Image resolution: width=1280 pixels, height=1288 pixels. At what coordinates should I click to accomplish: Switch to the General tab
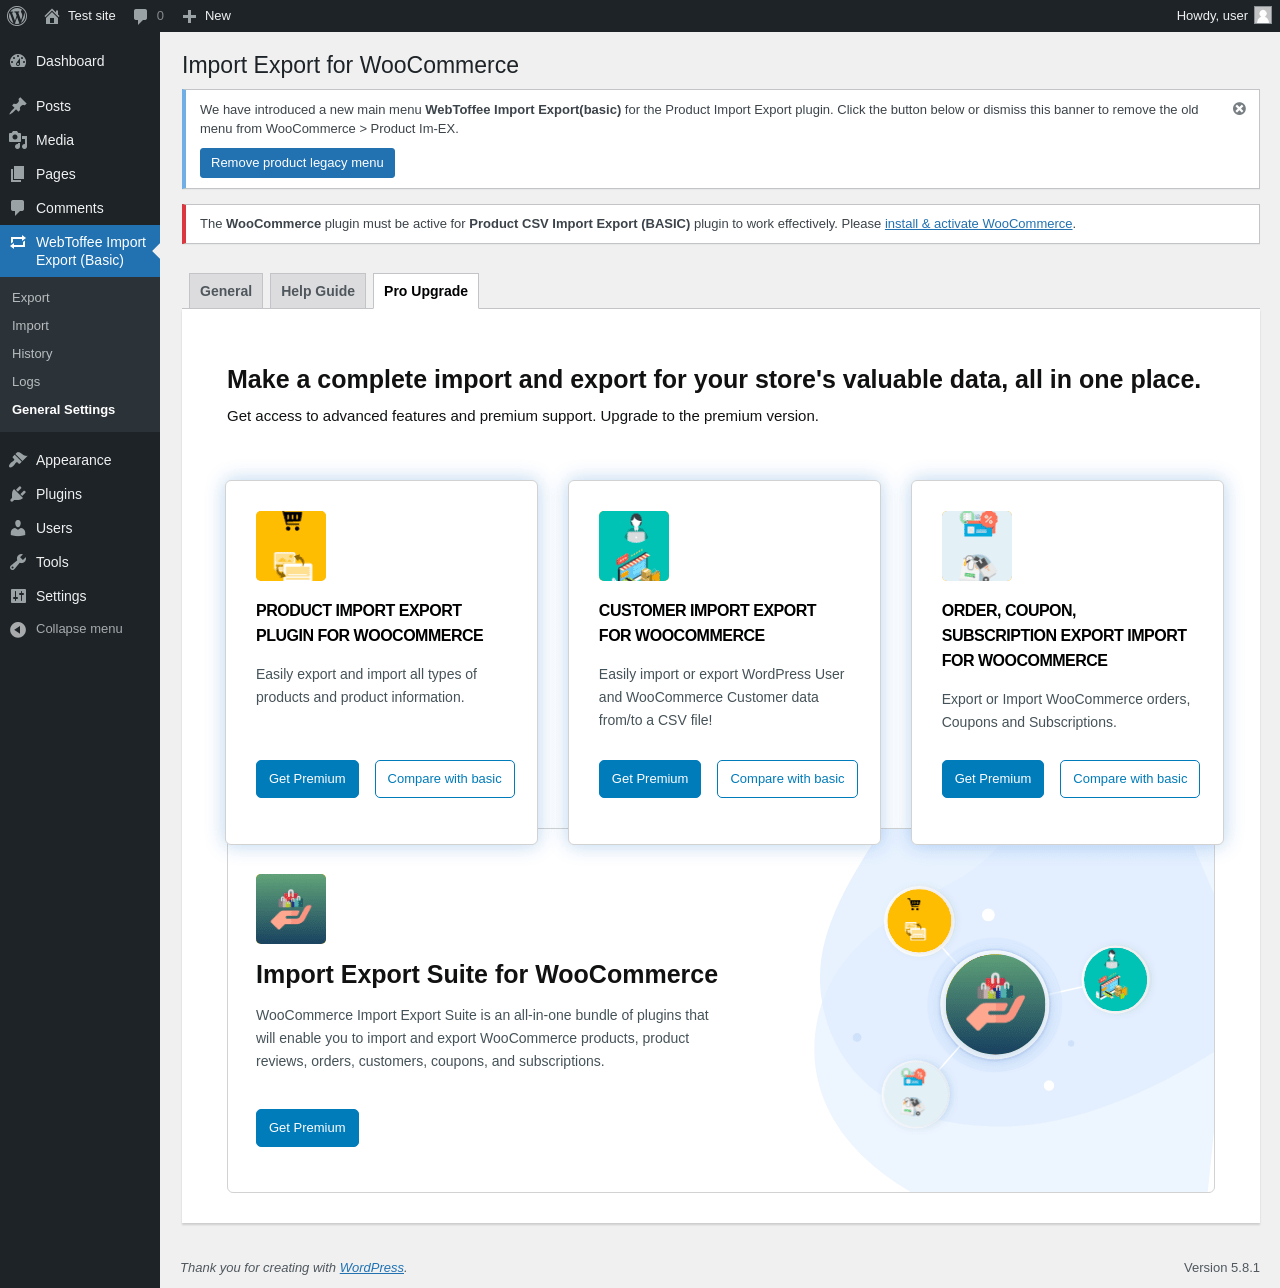226,291
